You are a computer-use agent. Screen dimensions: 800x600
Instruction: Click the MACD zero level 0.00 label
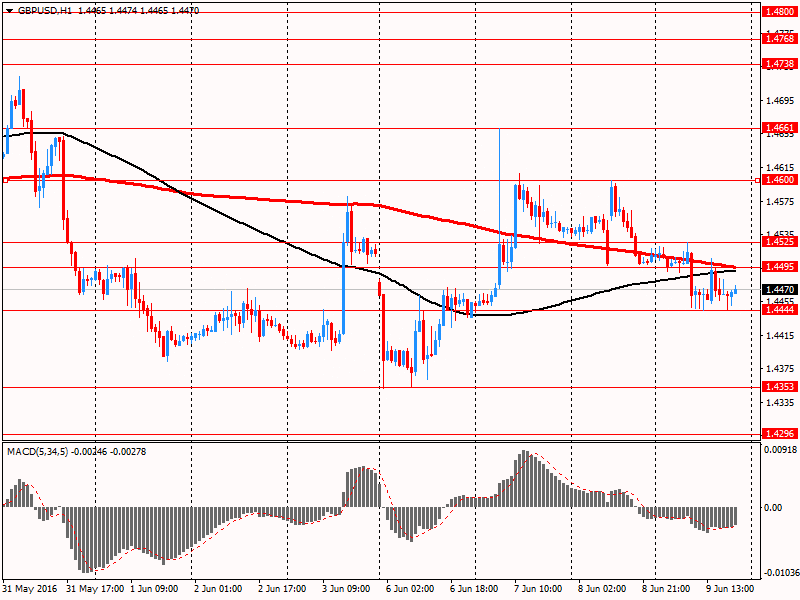(x=773, y=508)
